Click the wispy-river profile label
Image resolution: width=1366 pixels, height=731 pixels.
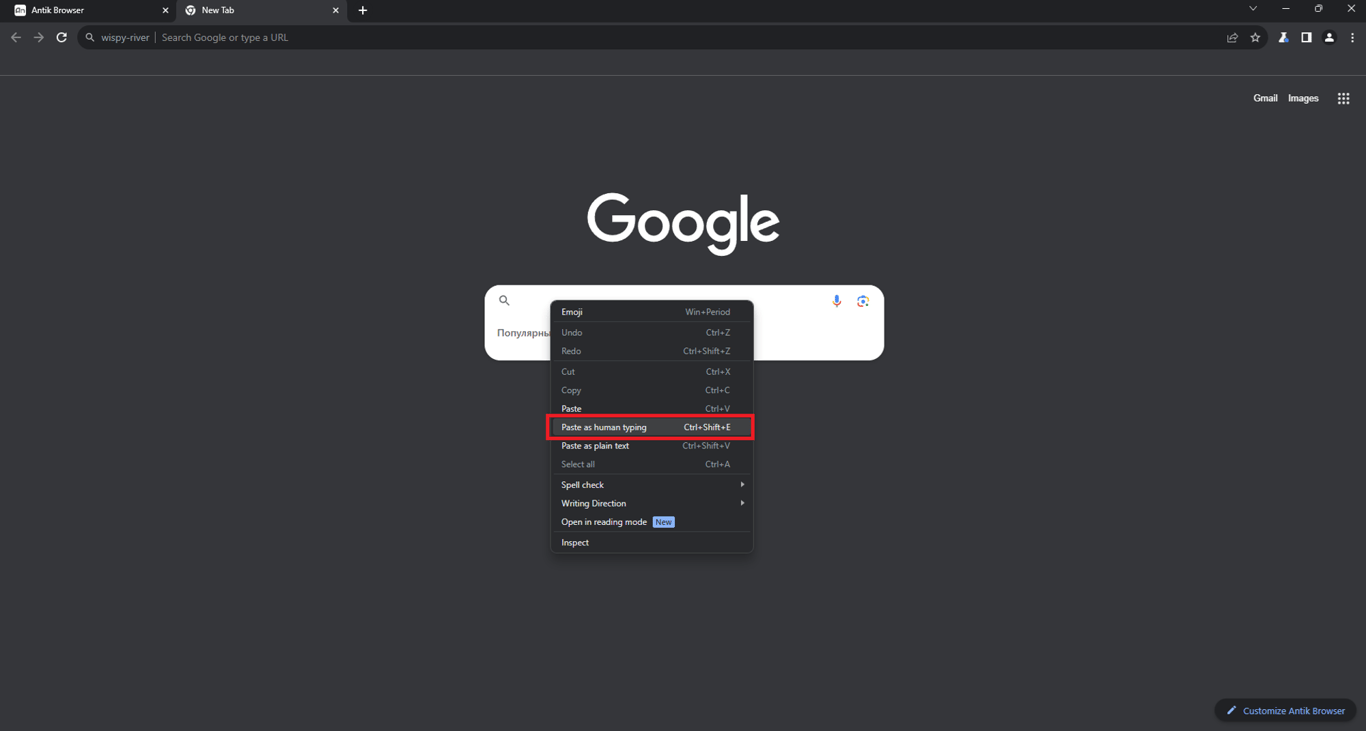click(x=125, y=38)
